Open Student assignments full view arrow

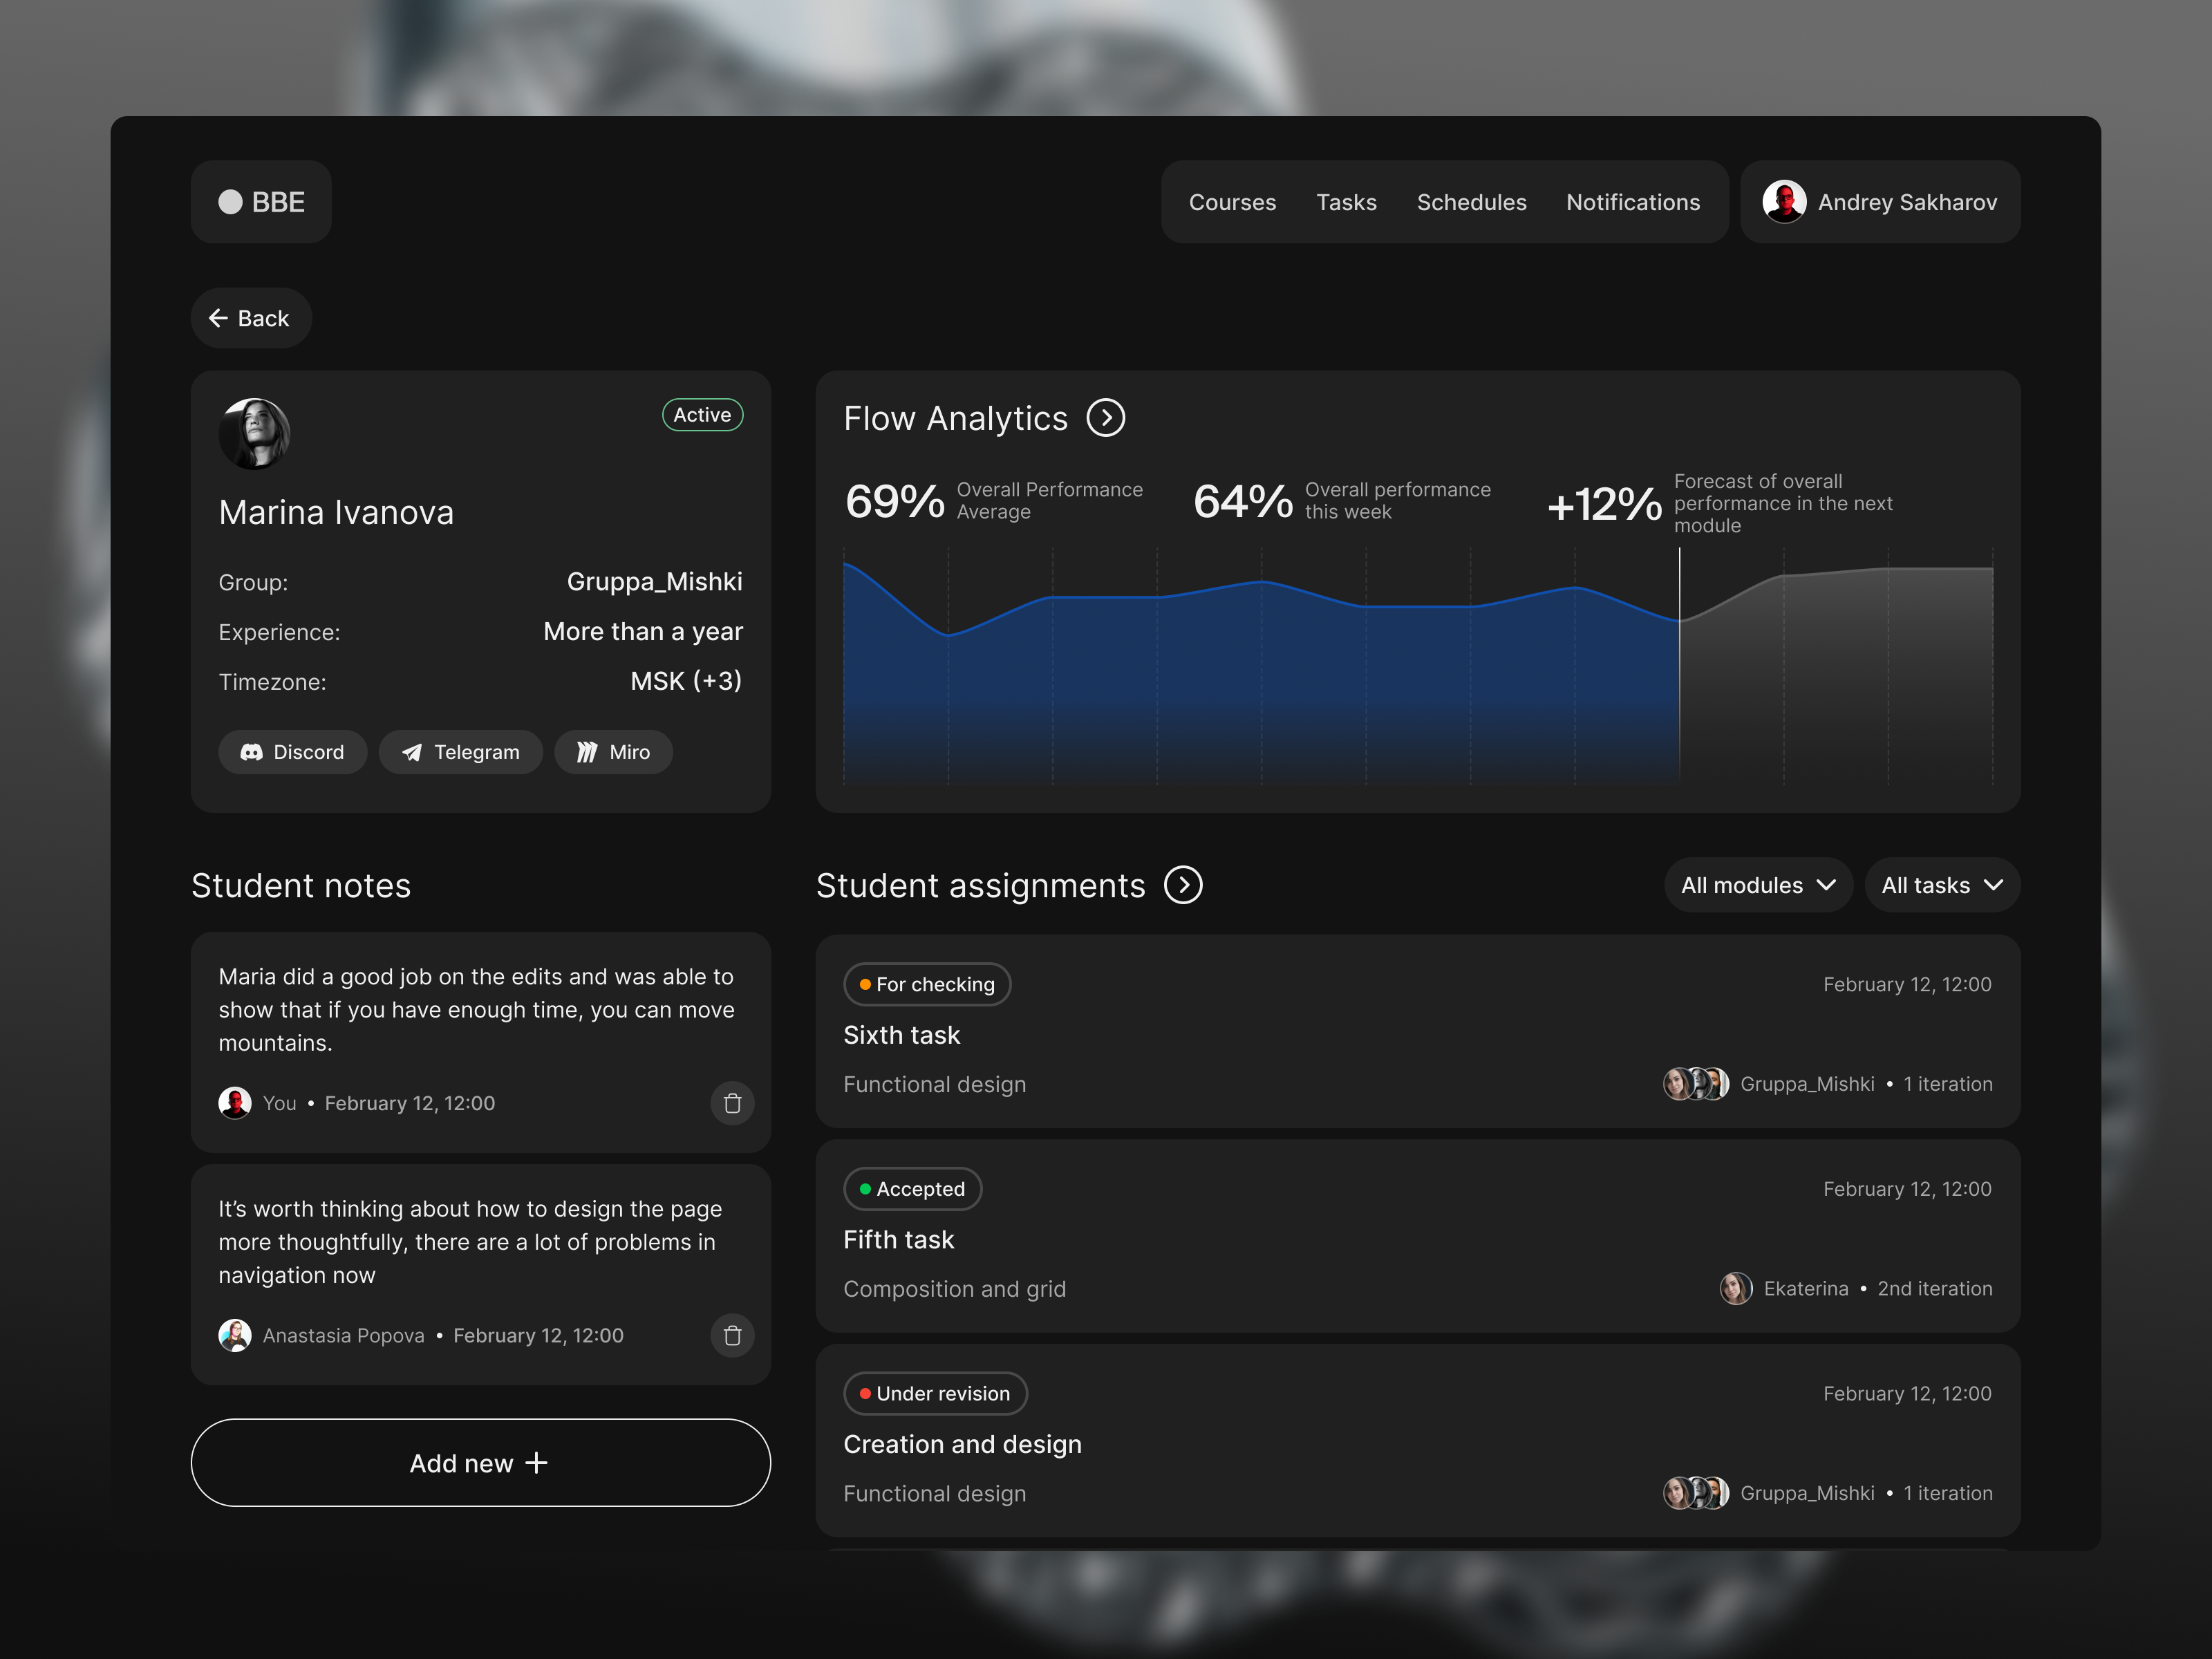click(x=1184, y=885)
